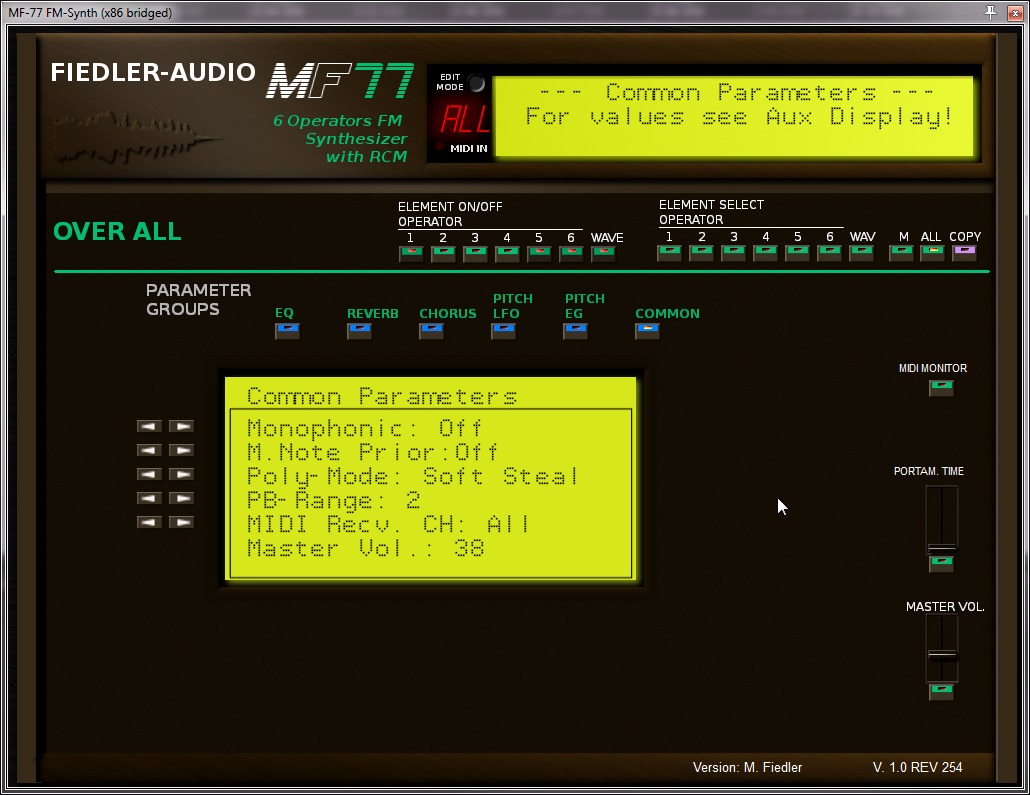Click the PB-Range: 2 display line
Image resolution: width=1030 pixels, height=795 pixels.
[334, 501]
